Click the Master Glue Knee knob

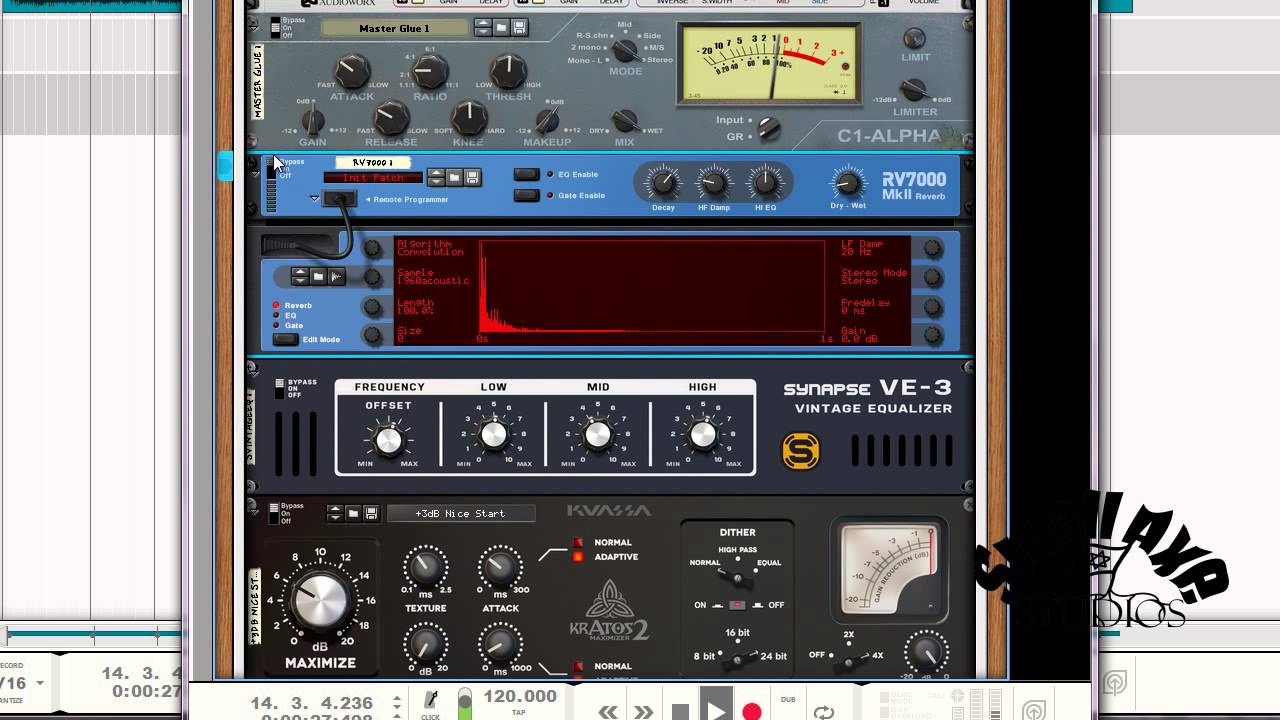pos(468,118)
